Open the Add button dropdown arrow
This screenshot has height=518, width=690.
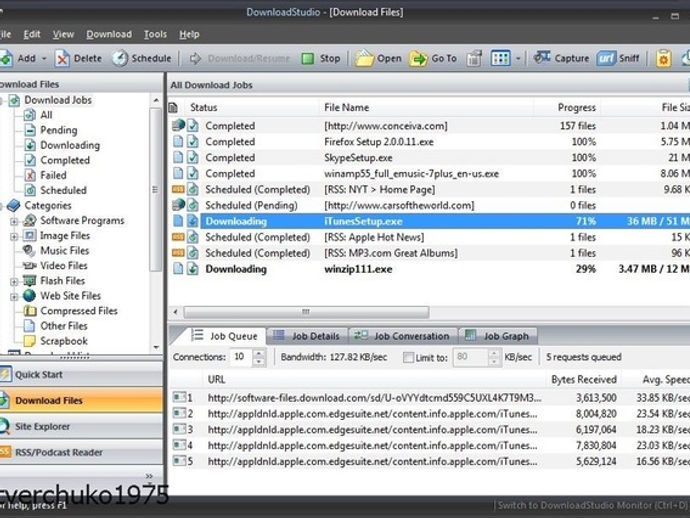click(44, 59)
